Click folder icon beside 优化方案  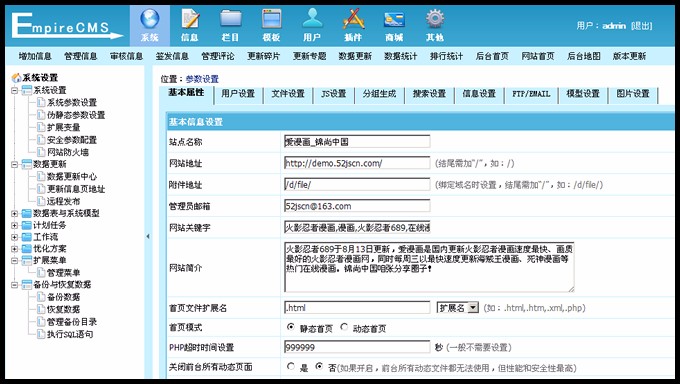click(27, 249)
